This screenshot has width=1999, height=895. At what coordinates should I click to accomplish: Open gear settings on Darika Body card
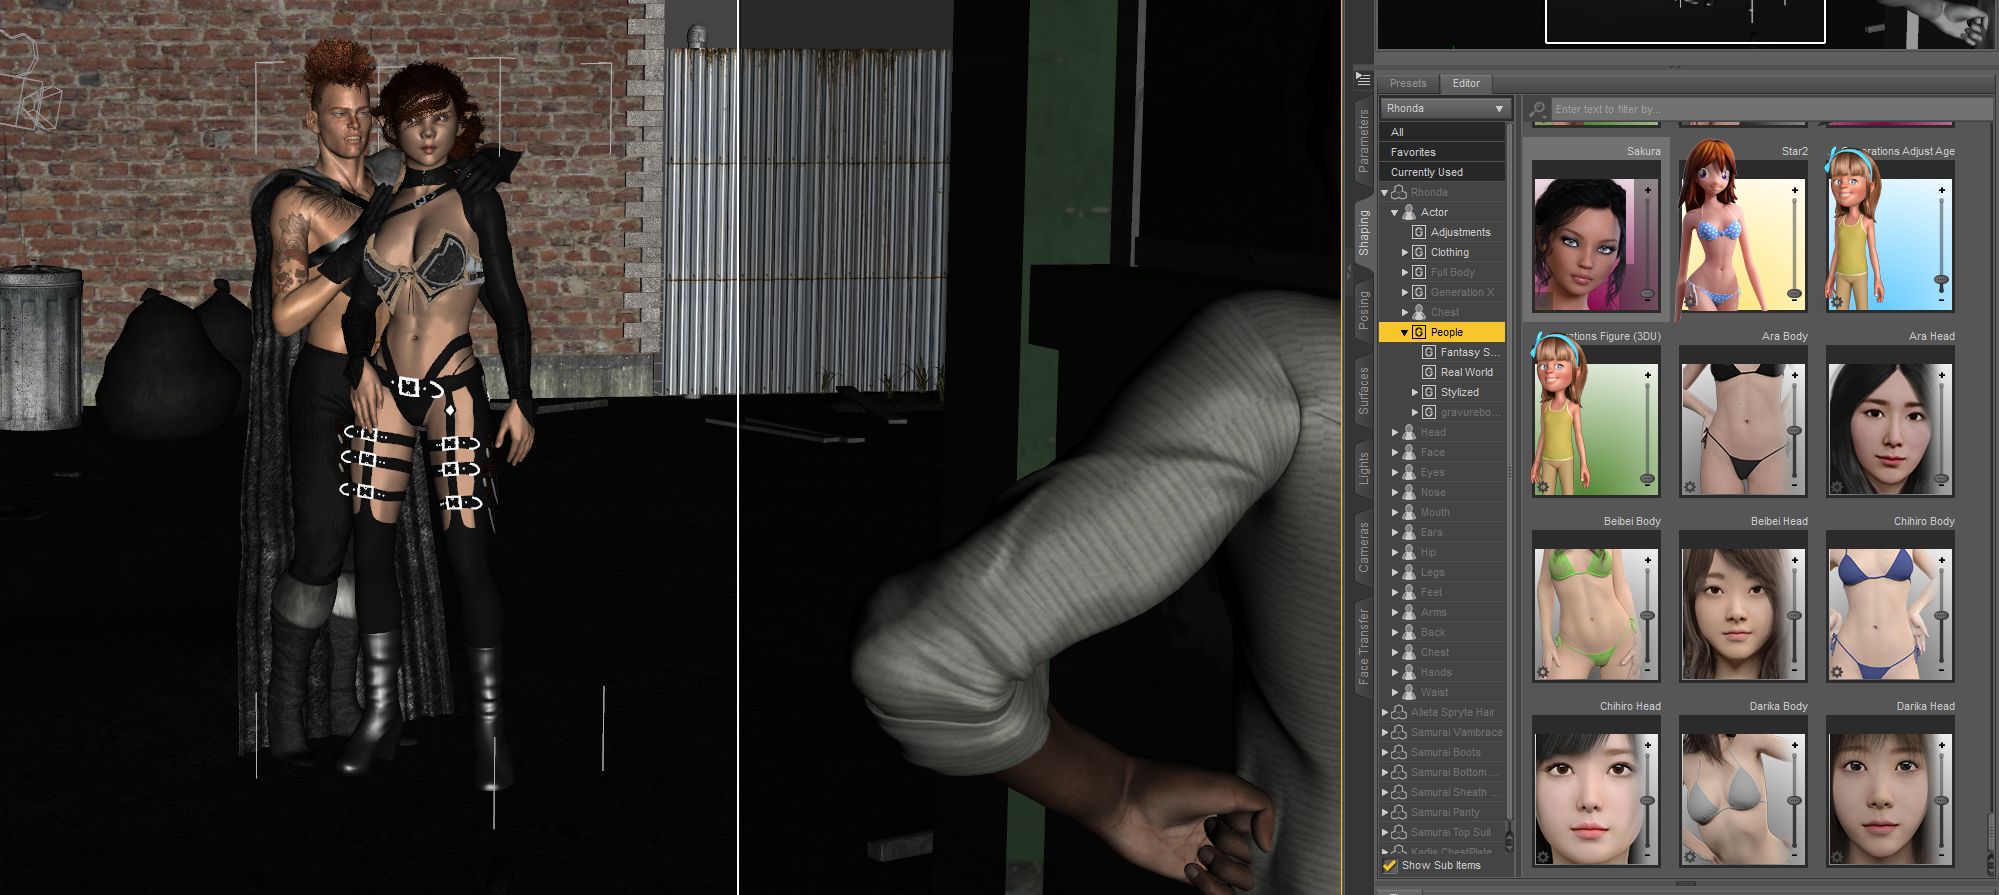pos(1689,857)
